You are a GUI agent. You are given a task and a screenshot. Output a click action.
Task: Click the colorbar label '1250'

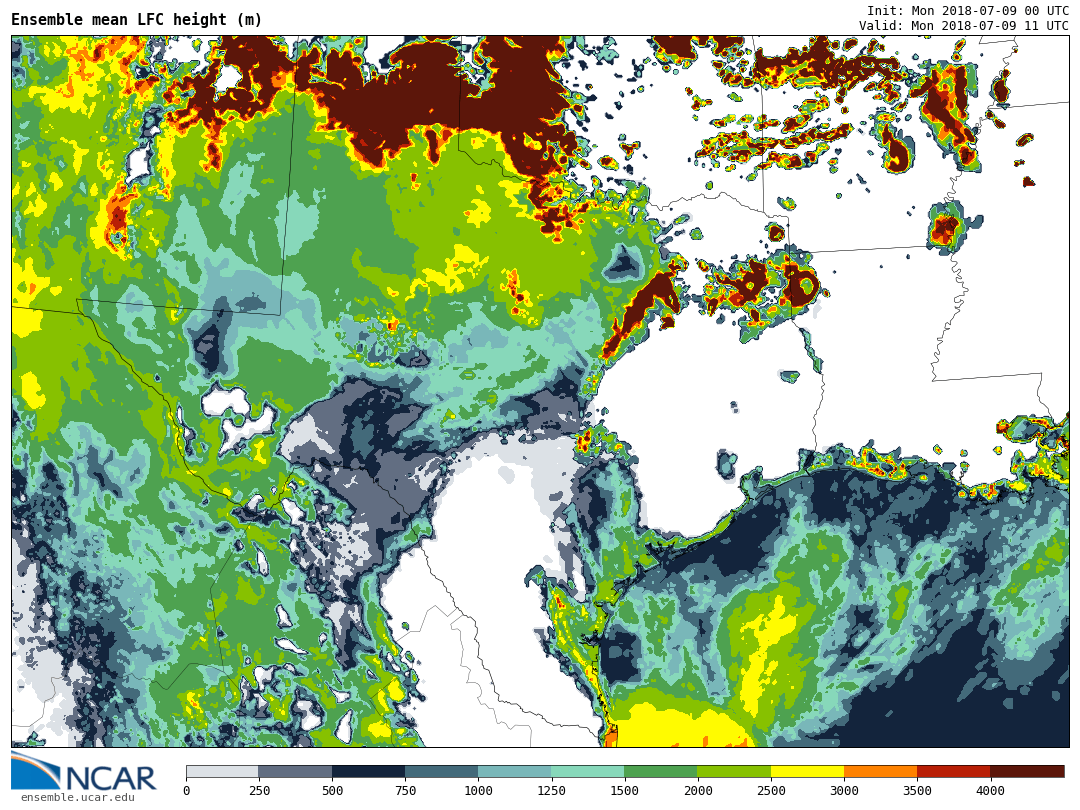tap(551, 791)
